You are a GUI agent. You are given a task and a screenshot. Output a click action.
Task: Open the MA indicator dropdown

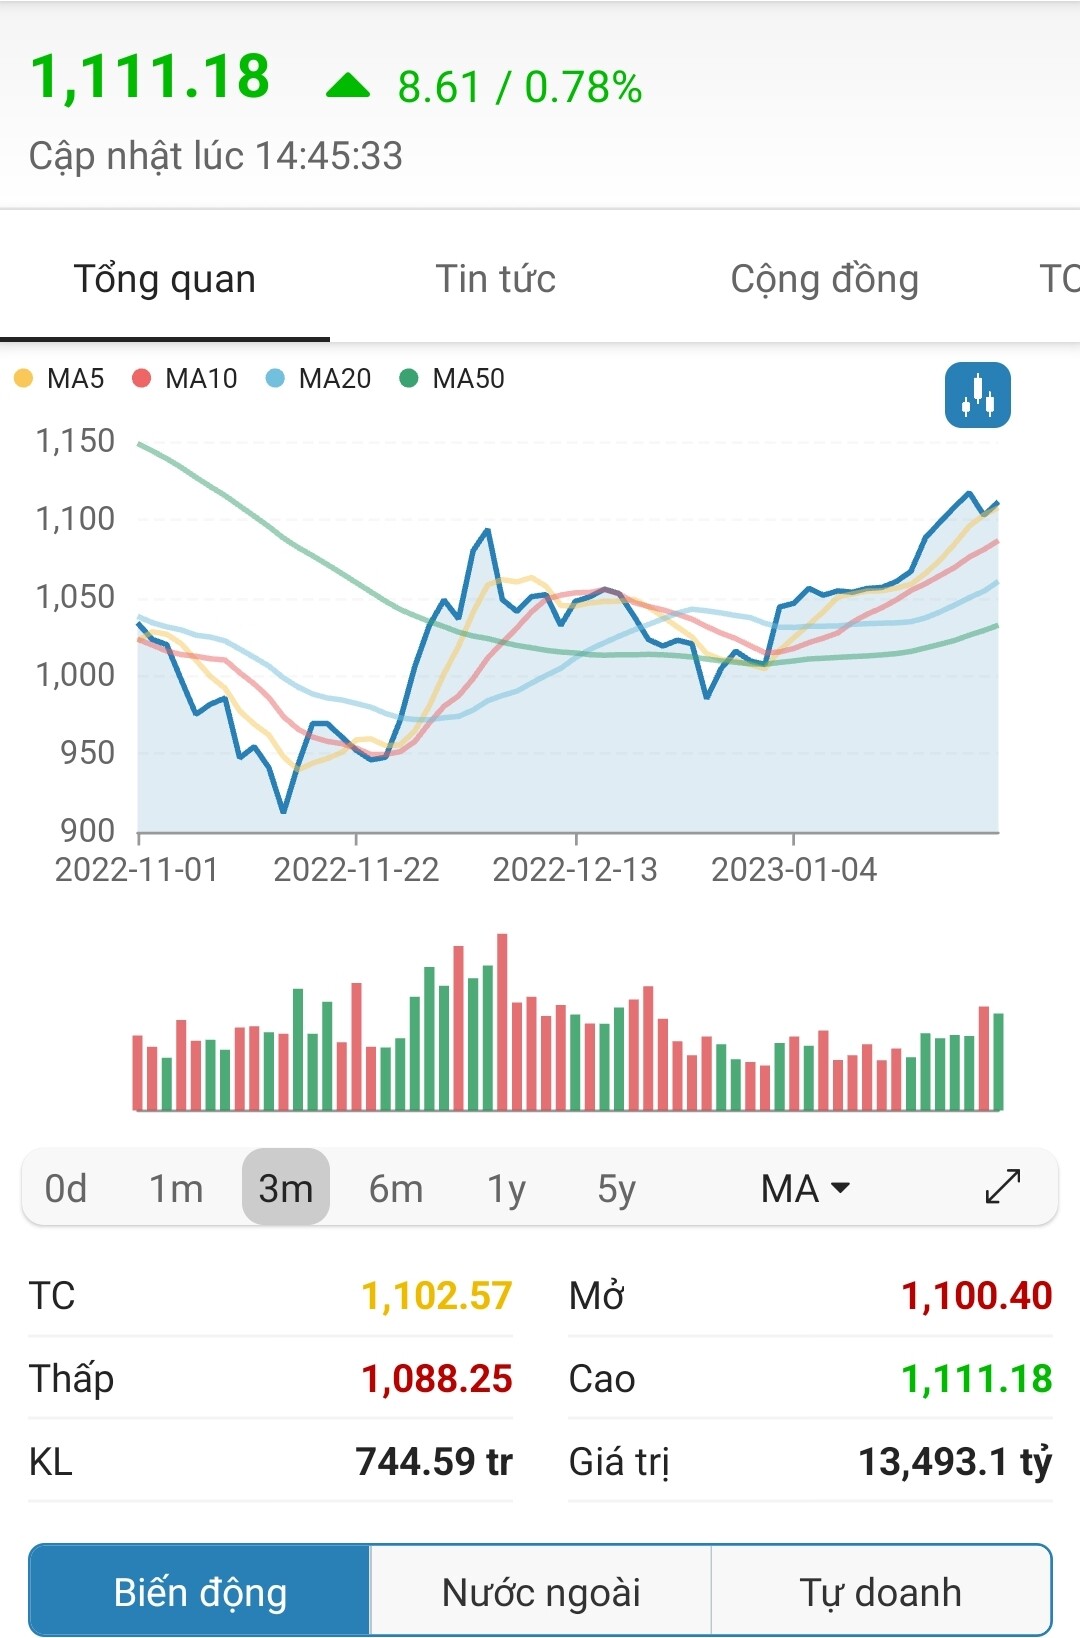804,1188
